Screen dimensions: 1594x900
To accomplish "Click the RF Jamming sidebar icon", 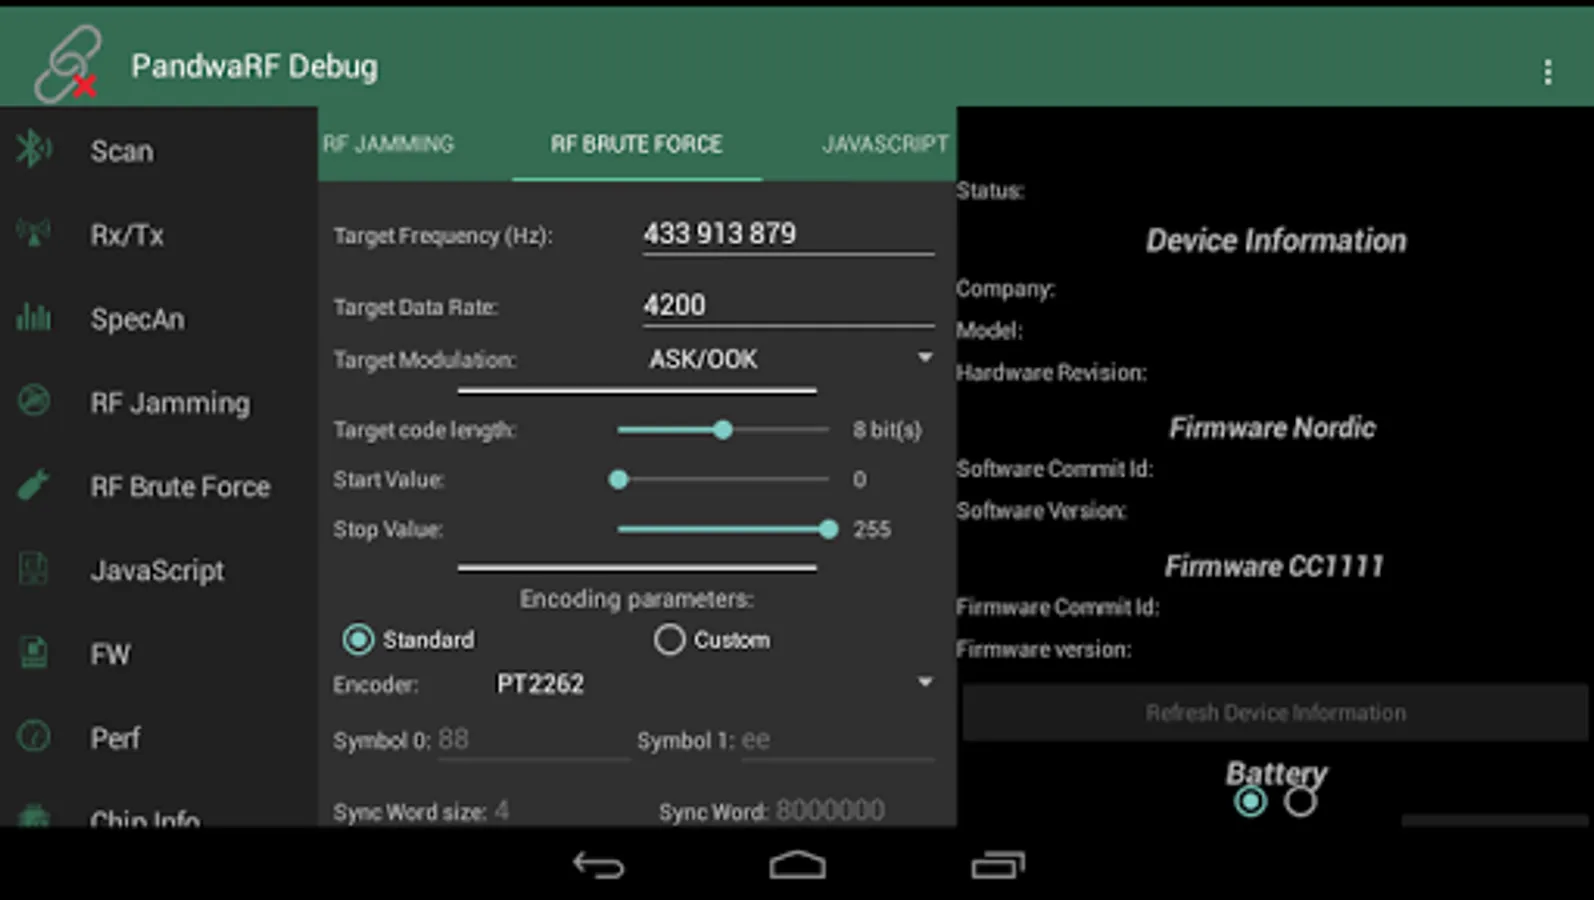I will point(33,401).
